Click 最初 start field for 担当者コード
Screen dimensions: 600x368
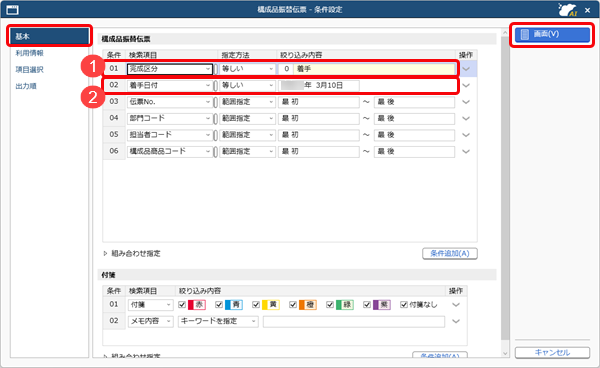click(x=319, y=135)
